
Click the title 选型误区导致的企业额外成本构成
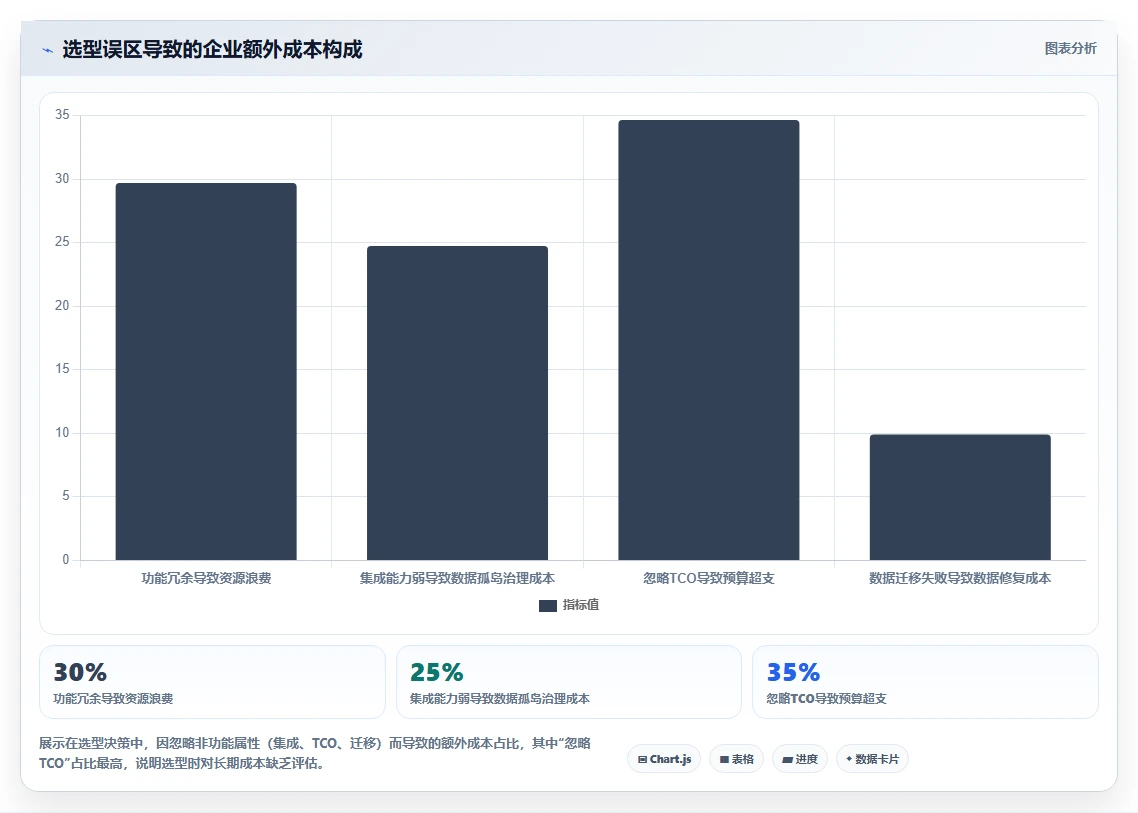(x=212, y=49)
